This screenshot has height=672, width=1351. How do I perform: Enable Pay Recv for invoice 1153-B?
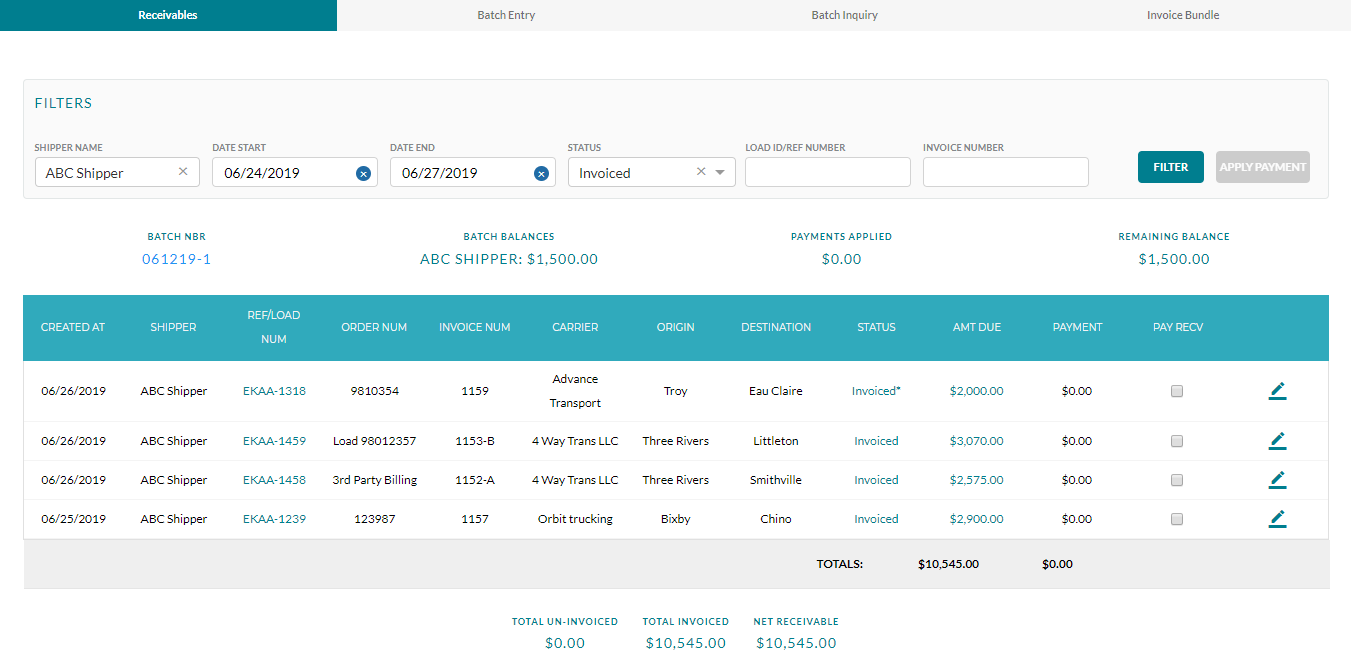(x=1176, y=440)
